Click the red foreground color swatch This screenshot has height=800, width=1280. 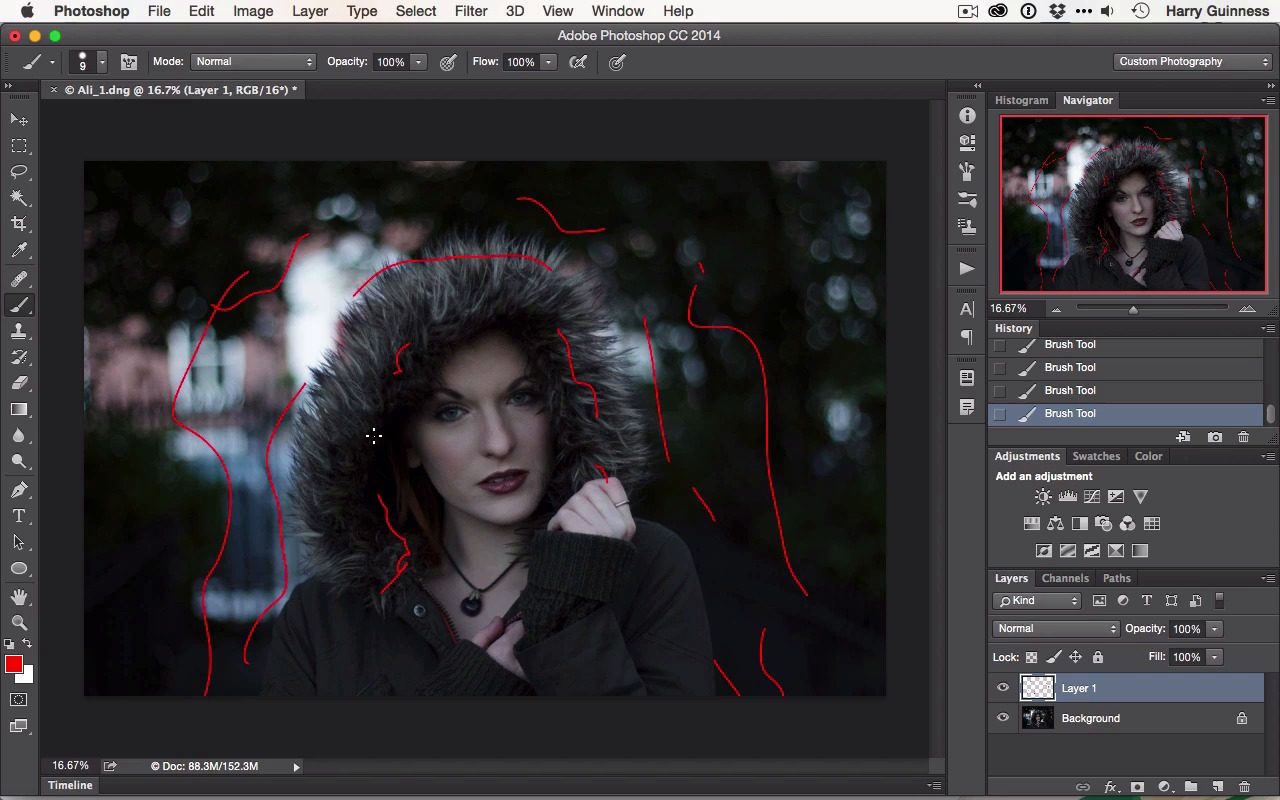(x=13, y=665)
